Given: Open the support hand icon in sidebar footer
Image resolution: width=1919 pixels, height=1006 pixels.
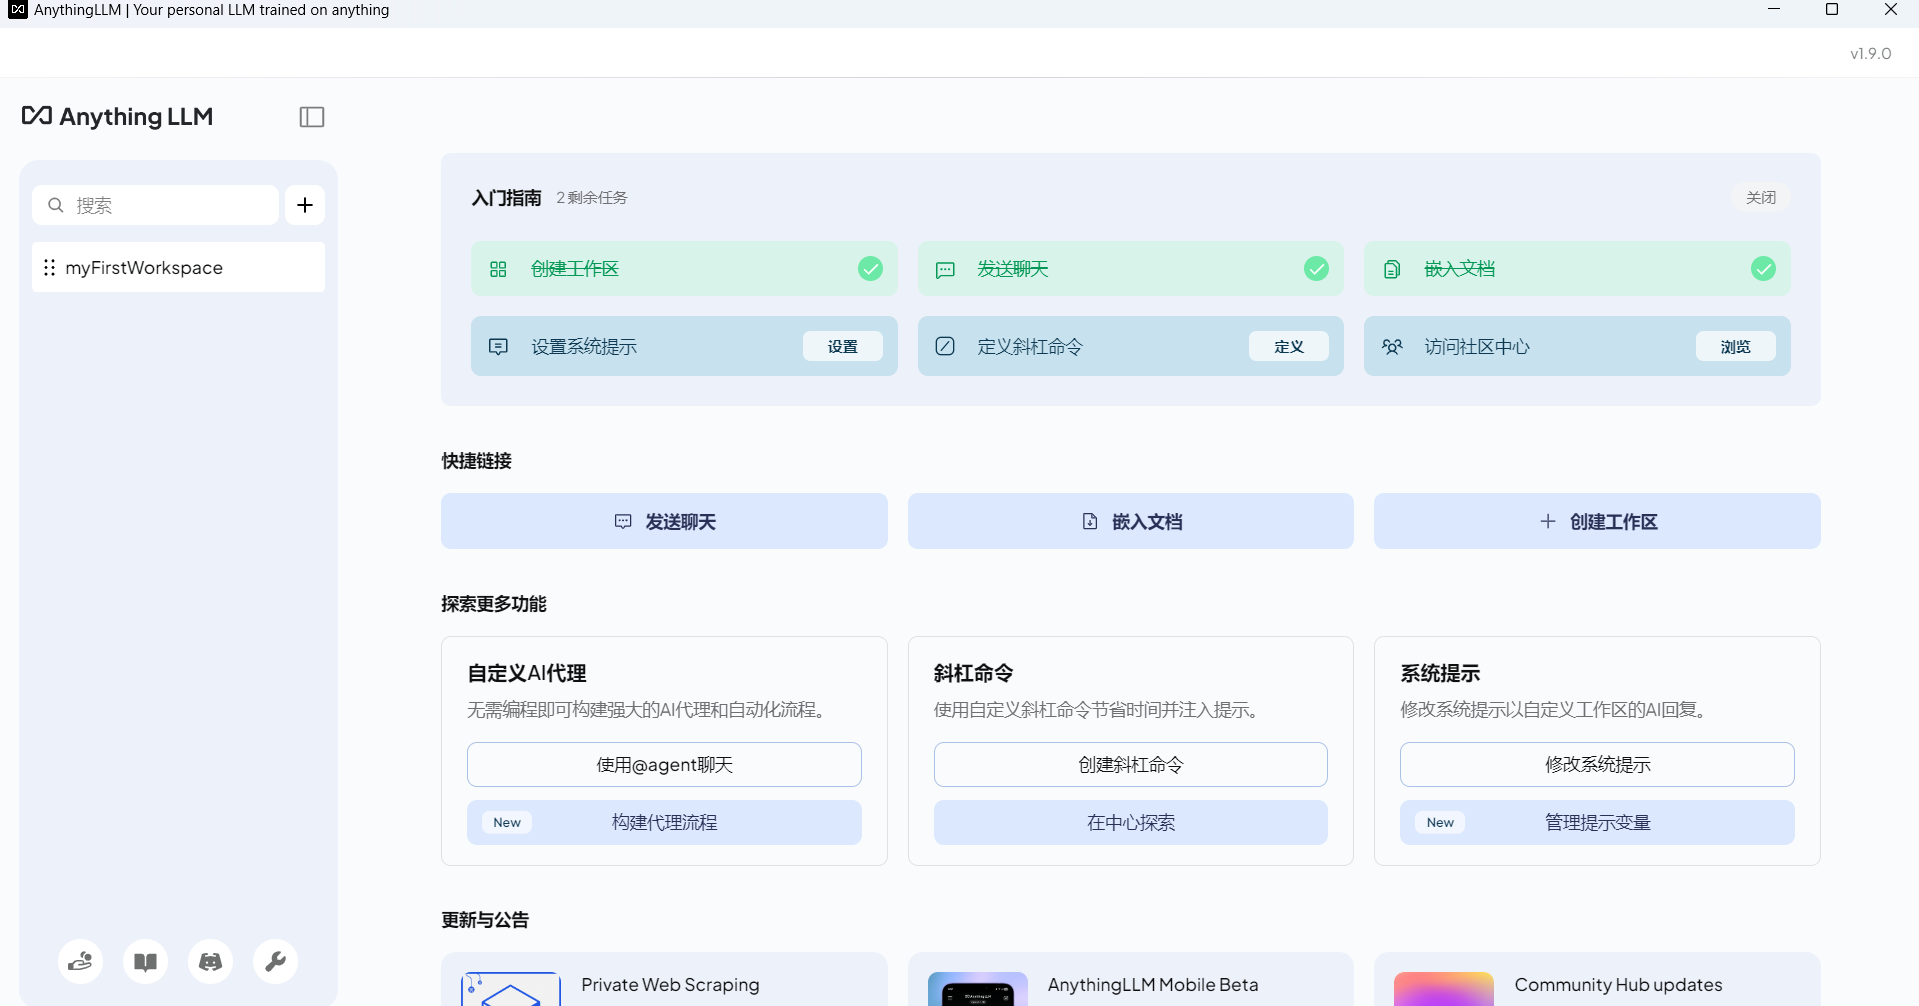Looking at the screenshot, I should (x=80, y=962).
